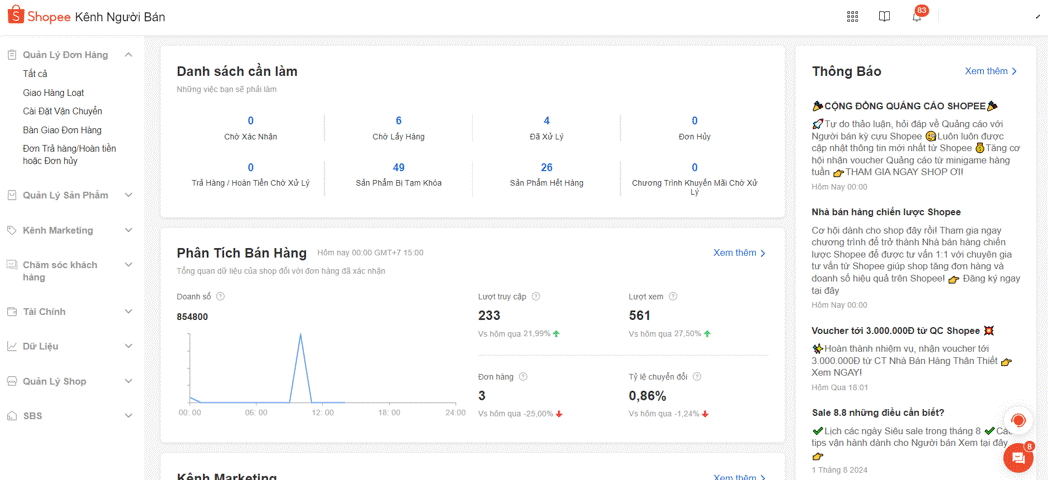Expand the Kênh Marketing sidebar menu
Viewport: 1048px width, 480px height.
coord(128,230)
